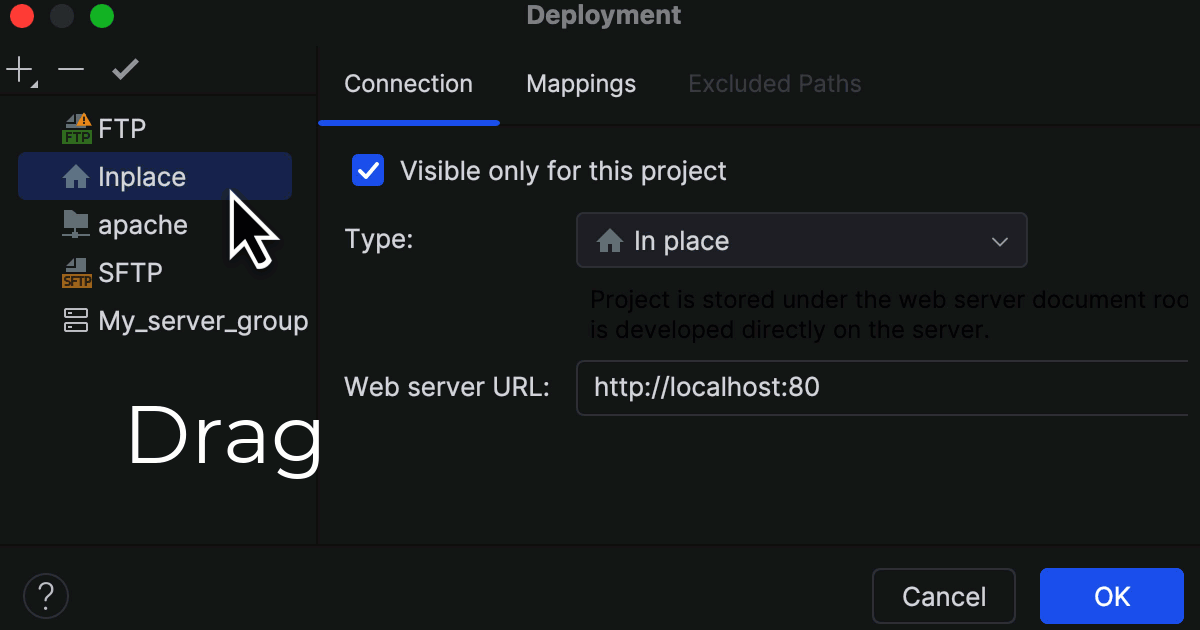
Task: Click the FTP server icon
Action: click(x=77, y=129)
